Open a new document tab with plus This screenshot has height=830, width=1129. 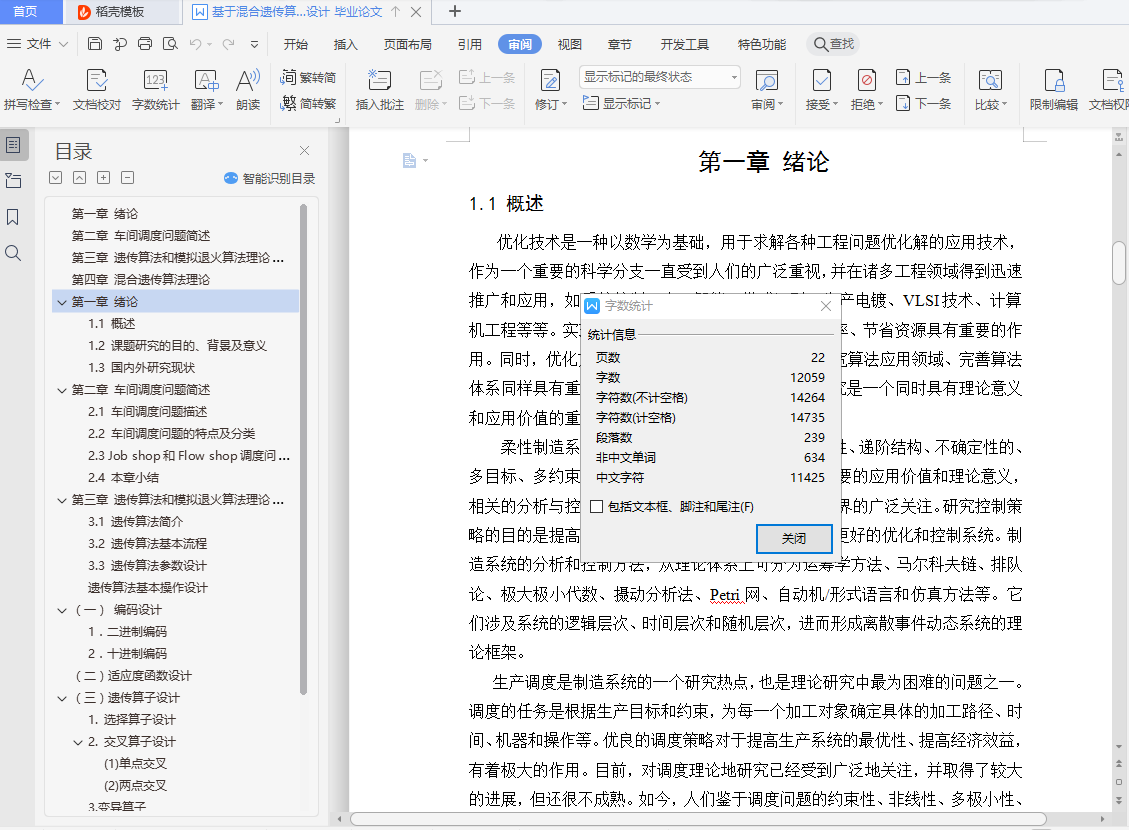pos(454,12)
